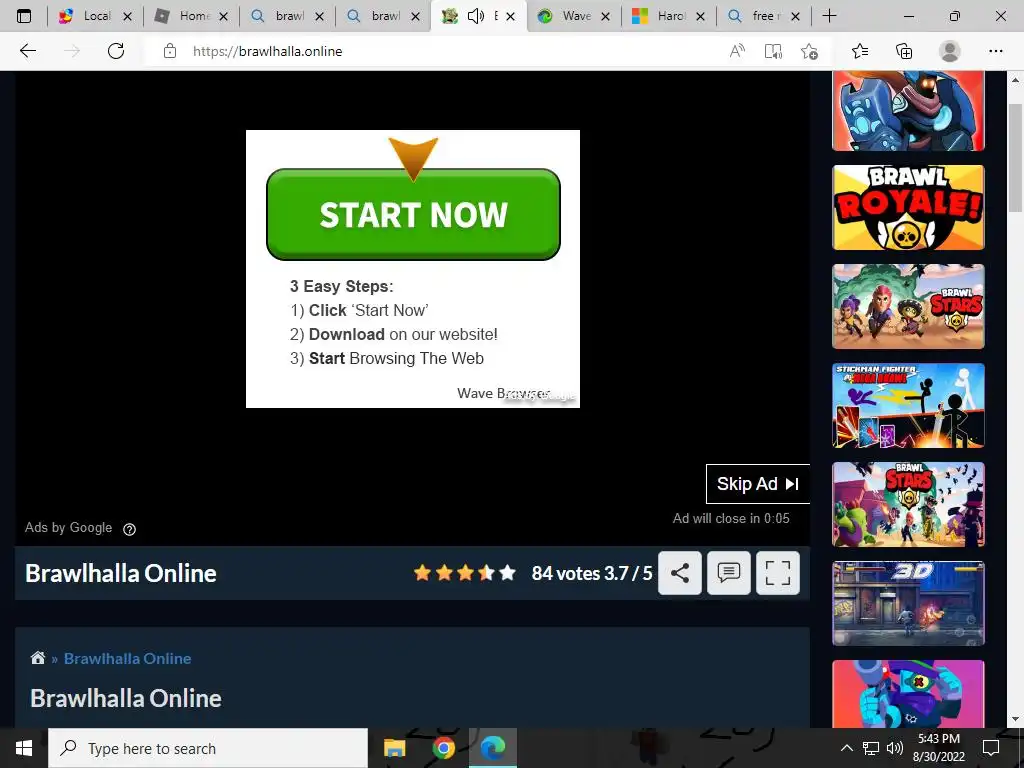1024x768 pixels.
Task: Click the green START NOW ad button
Action: (413, 214)
